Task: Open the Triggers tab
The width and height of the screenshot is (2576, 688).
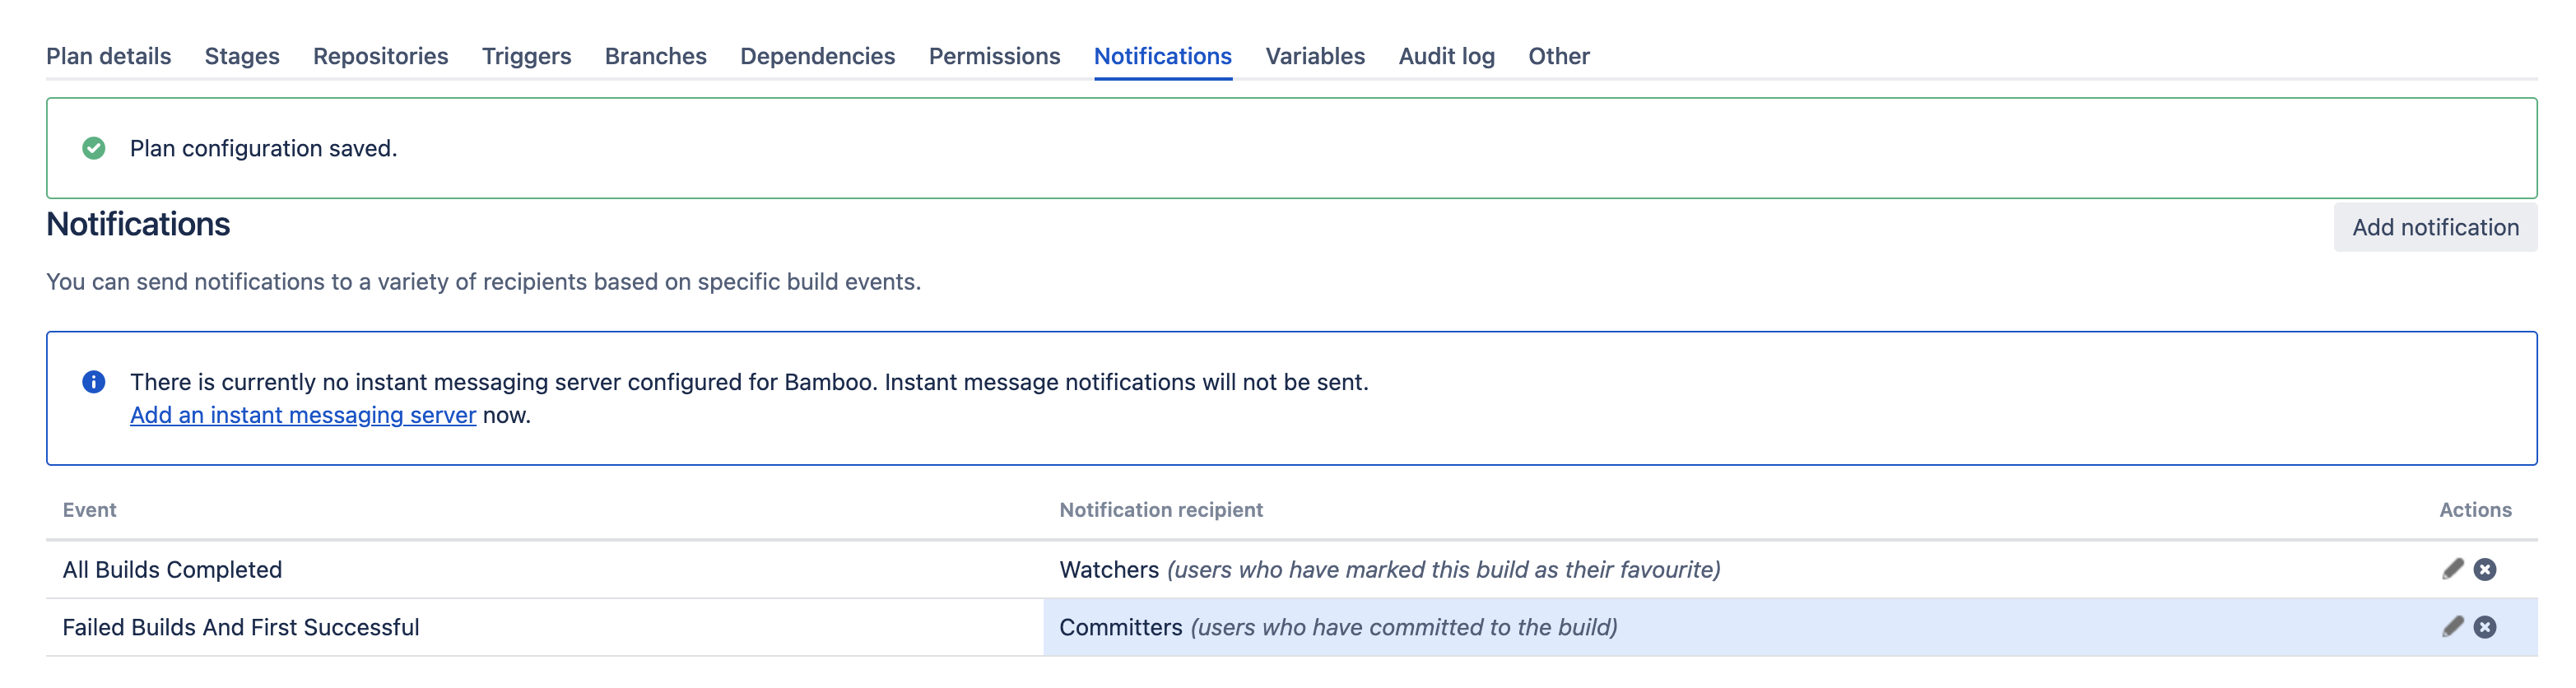Action: click(x=527, y=56)
